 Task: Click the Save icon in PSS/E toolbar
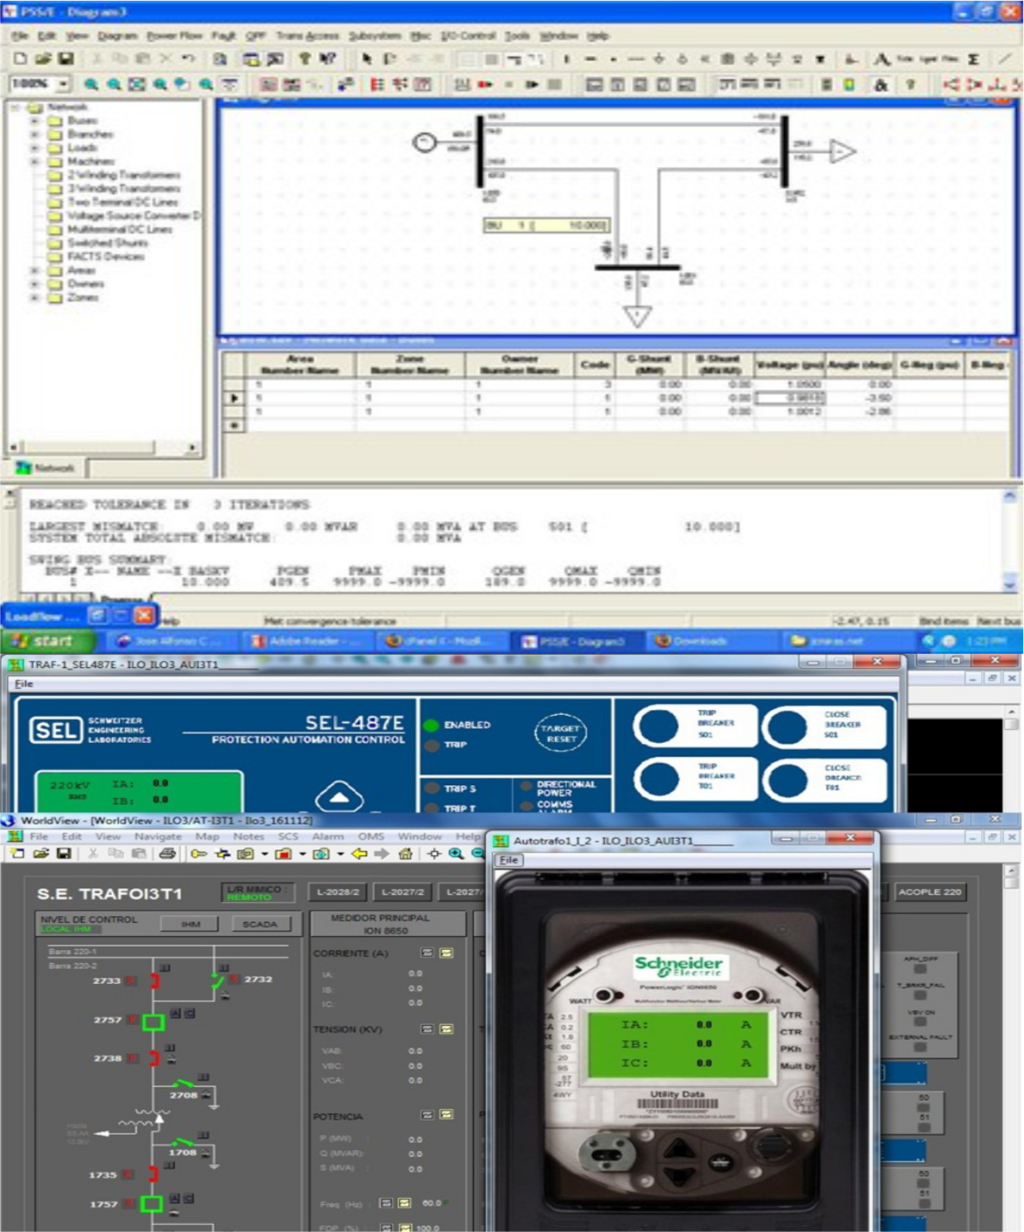[x=66, y=59]
